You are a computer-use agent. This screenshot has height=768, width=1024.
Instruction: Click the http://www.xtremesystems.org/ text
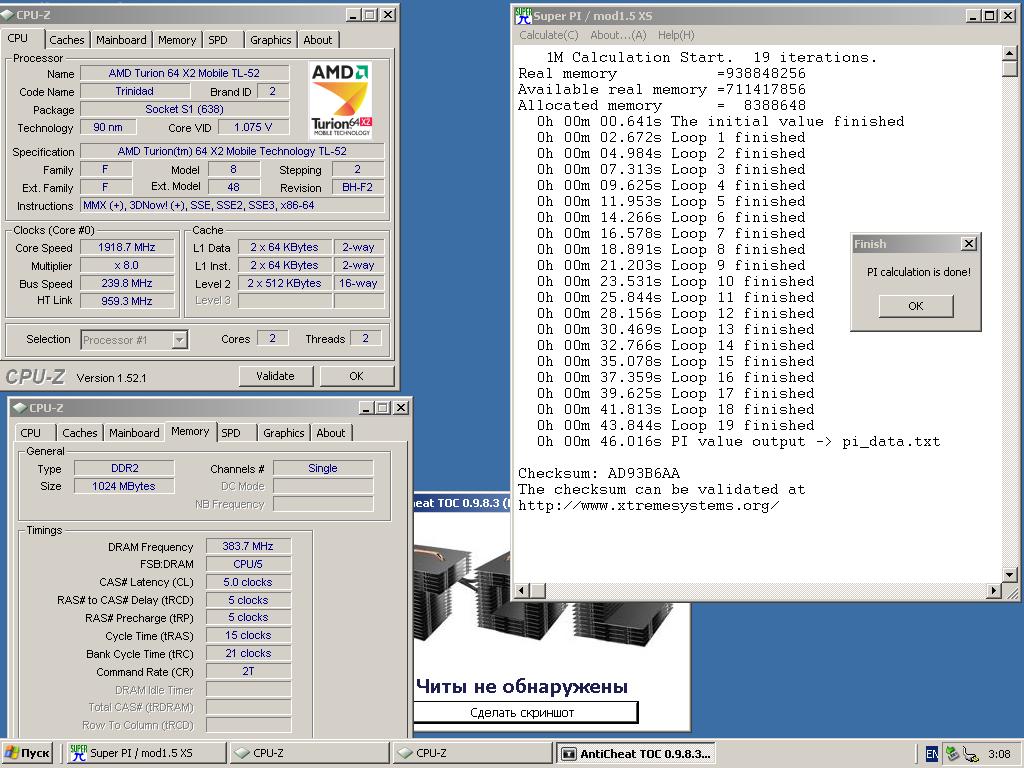648,505
